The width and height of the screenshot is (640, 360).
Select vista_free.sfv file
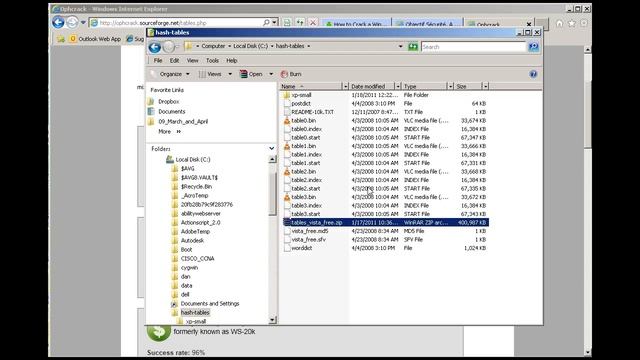[x=309, y=240]
